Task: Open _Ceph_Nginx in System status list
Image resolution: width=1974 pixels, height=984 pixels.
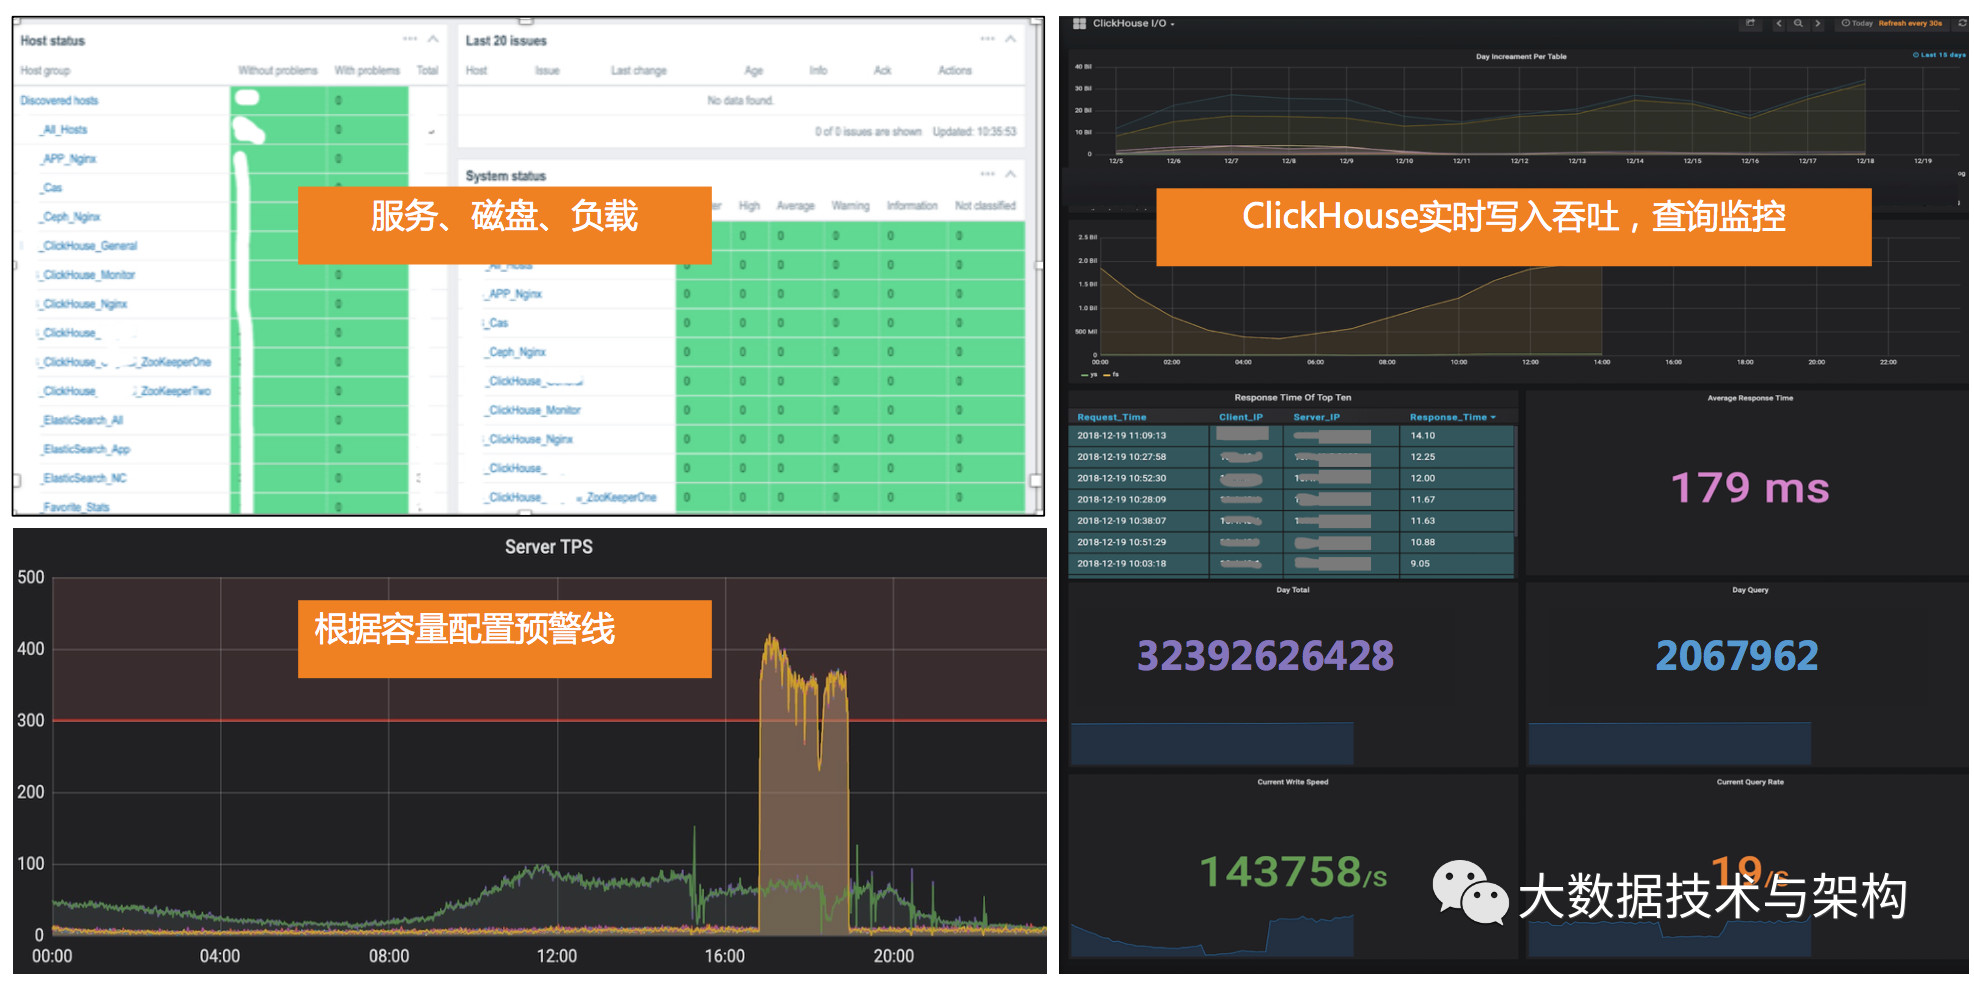Action: point(516,351)
